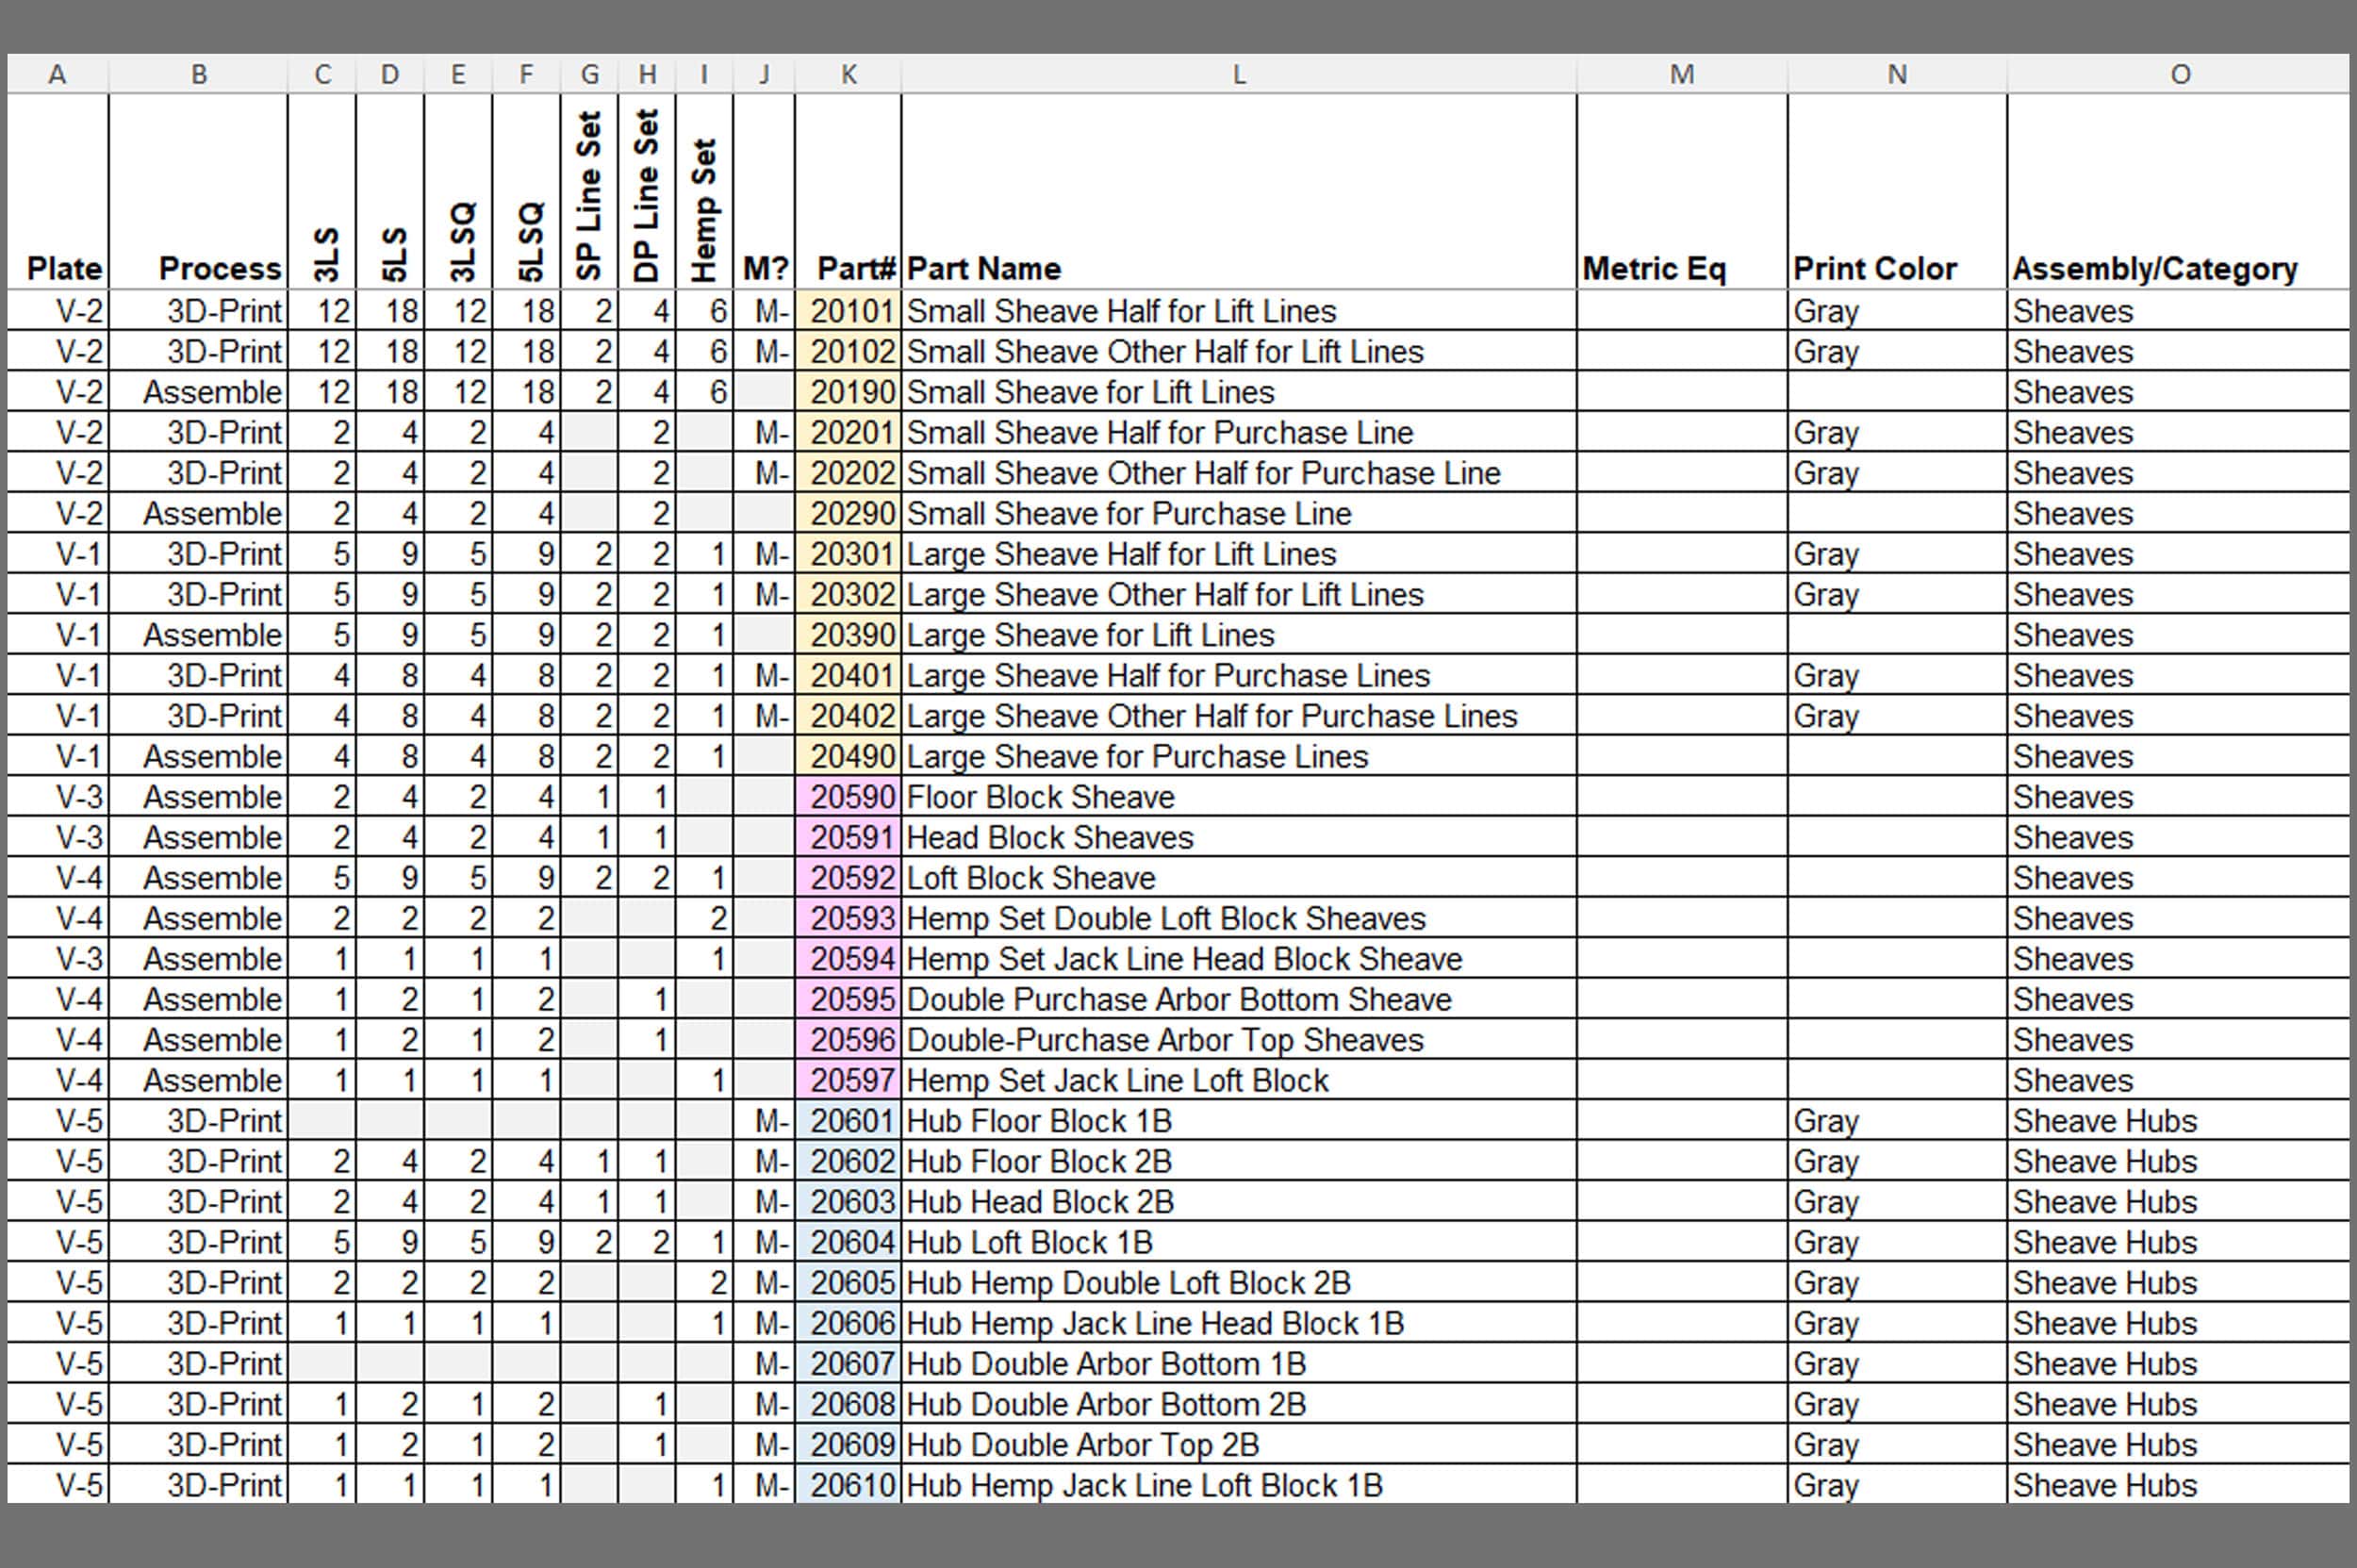Select column J header

[764, 74]
